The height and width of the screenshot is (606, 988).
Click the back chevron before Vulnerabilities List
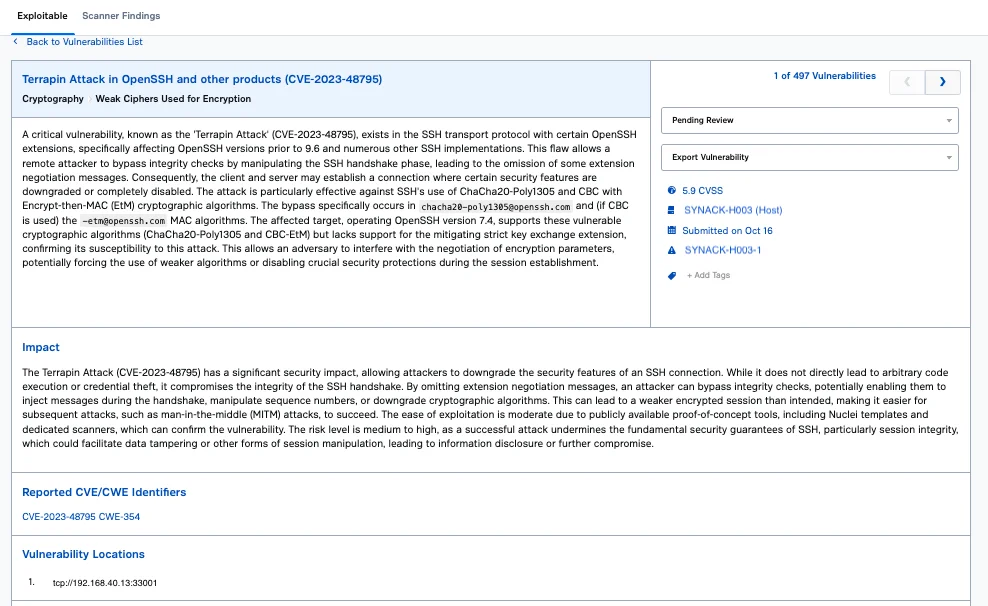click(15, 42)
